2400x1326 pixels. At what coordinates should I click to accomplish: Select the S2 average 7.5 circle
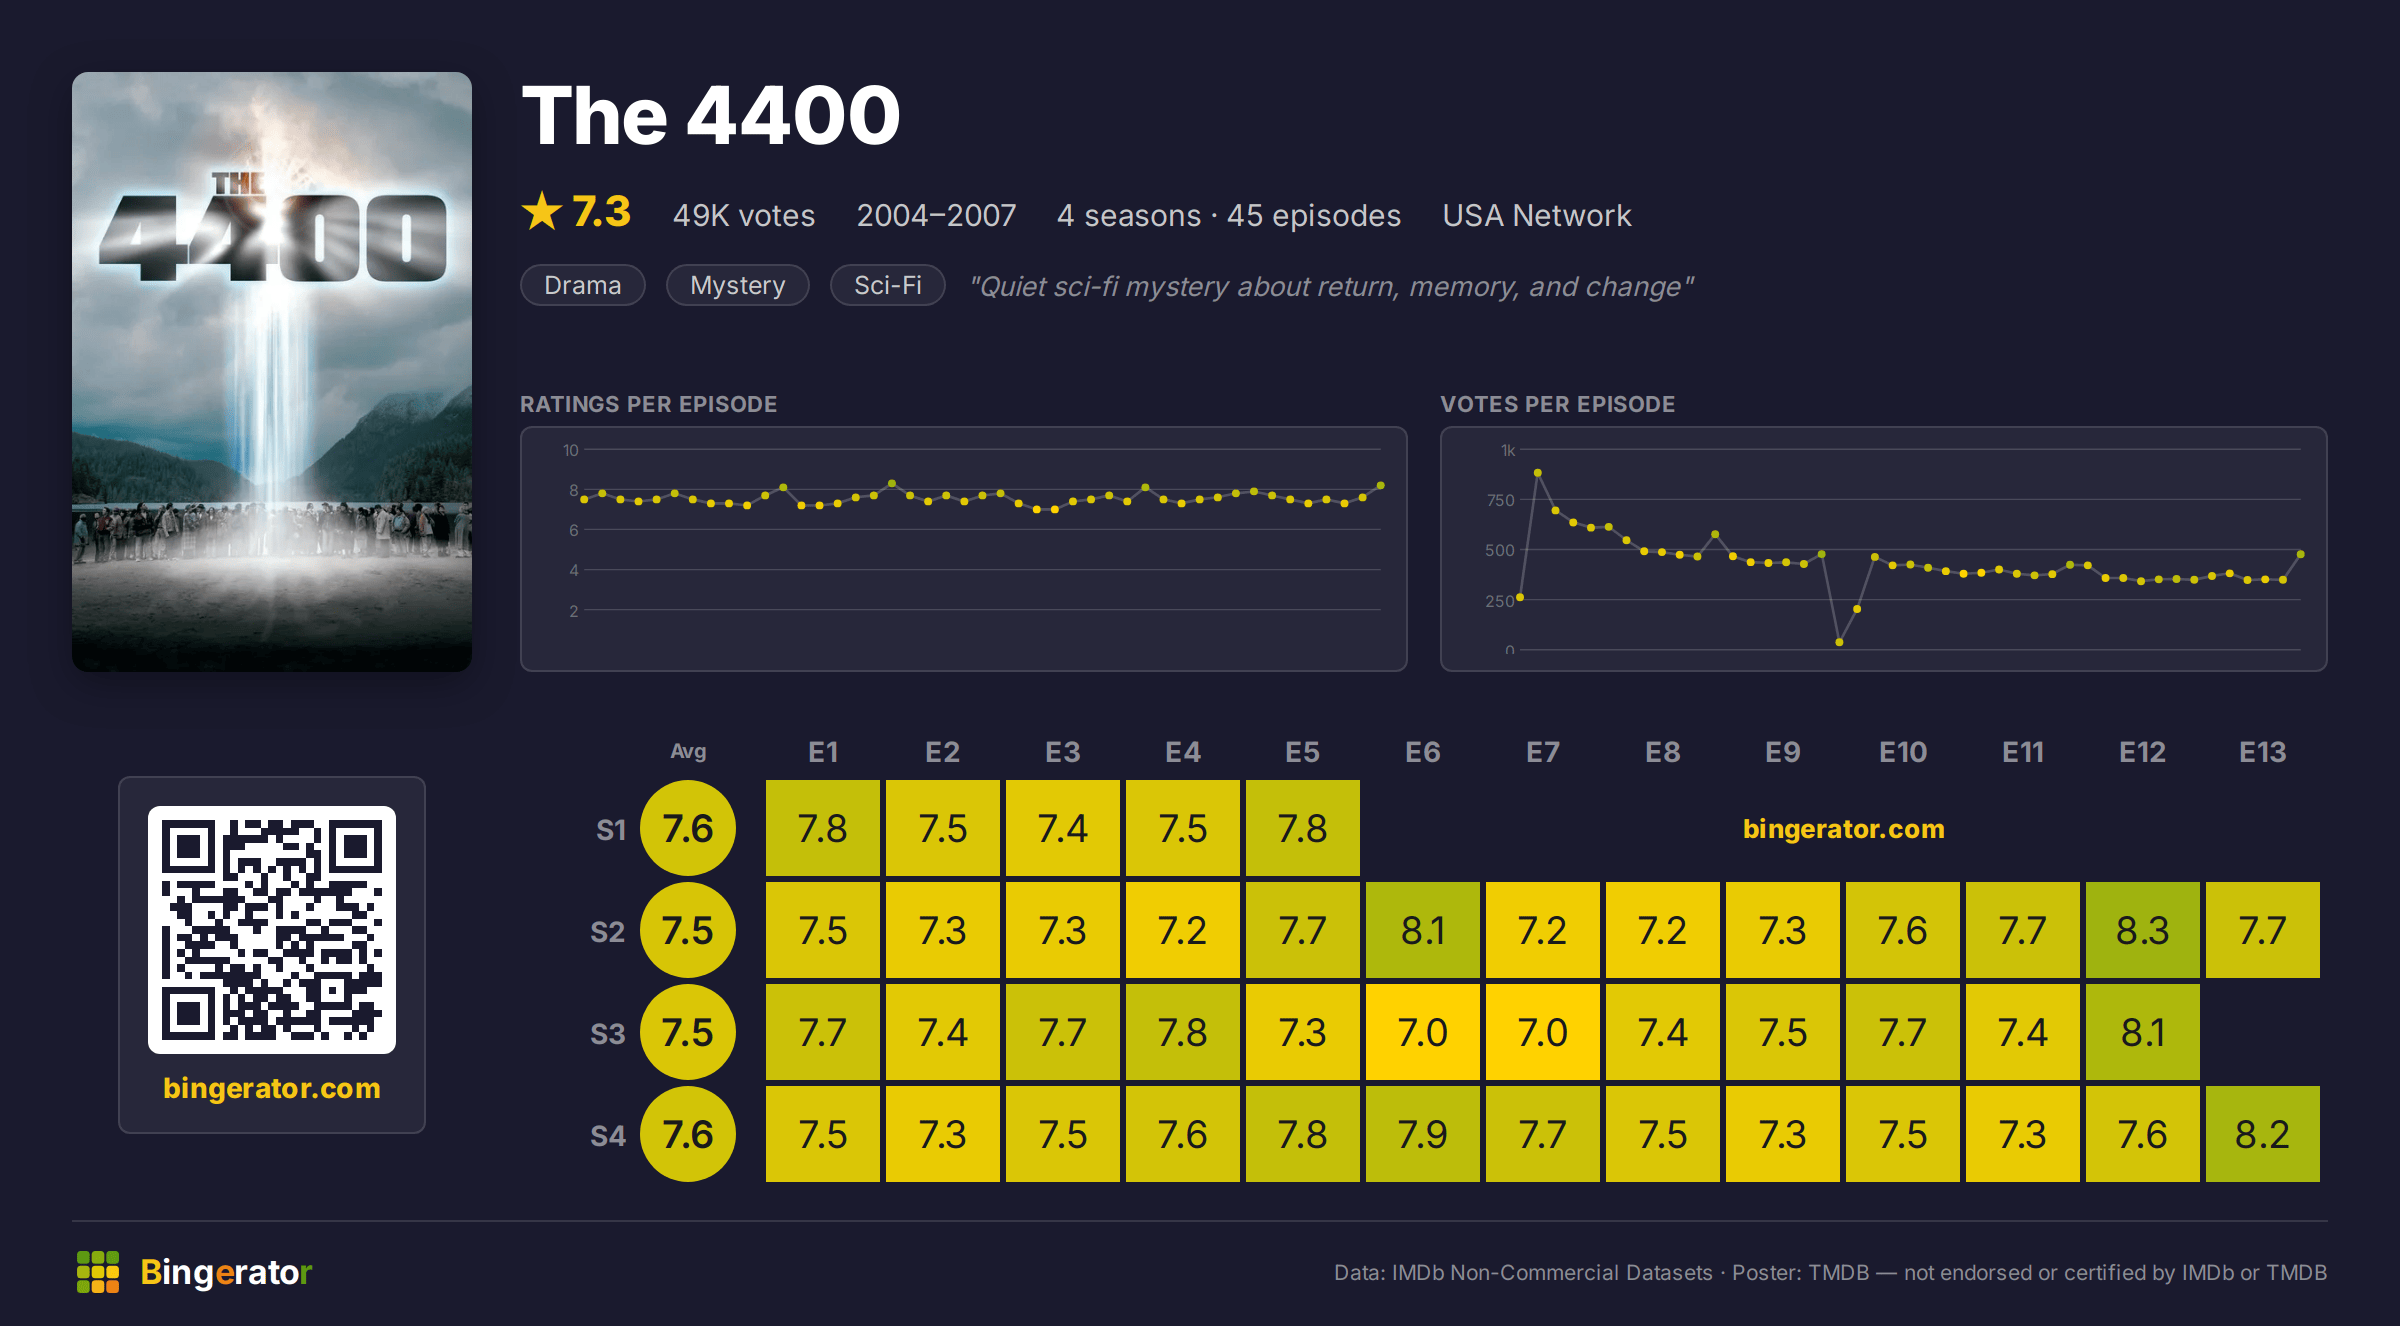pyautogui.click(x=688, y=930)
